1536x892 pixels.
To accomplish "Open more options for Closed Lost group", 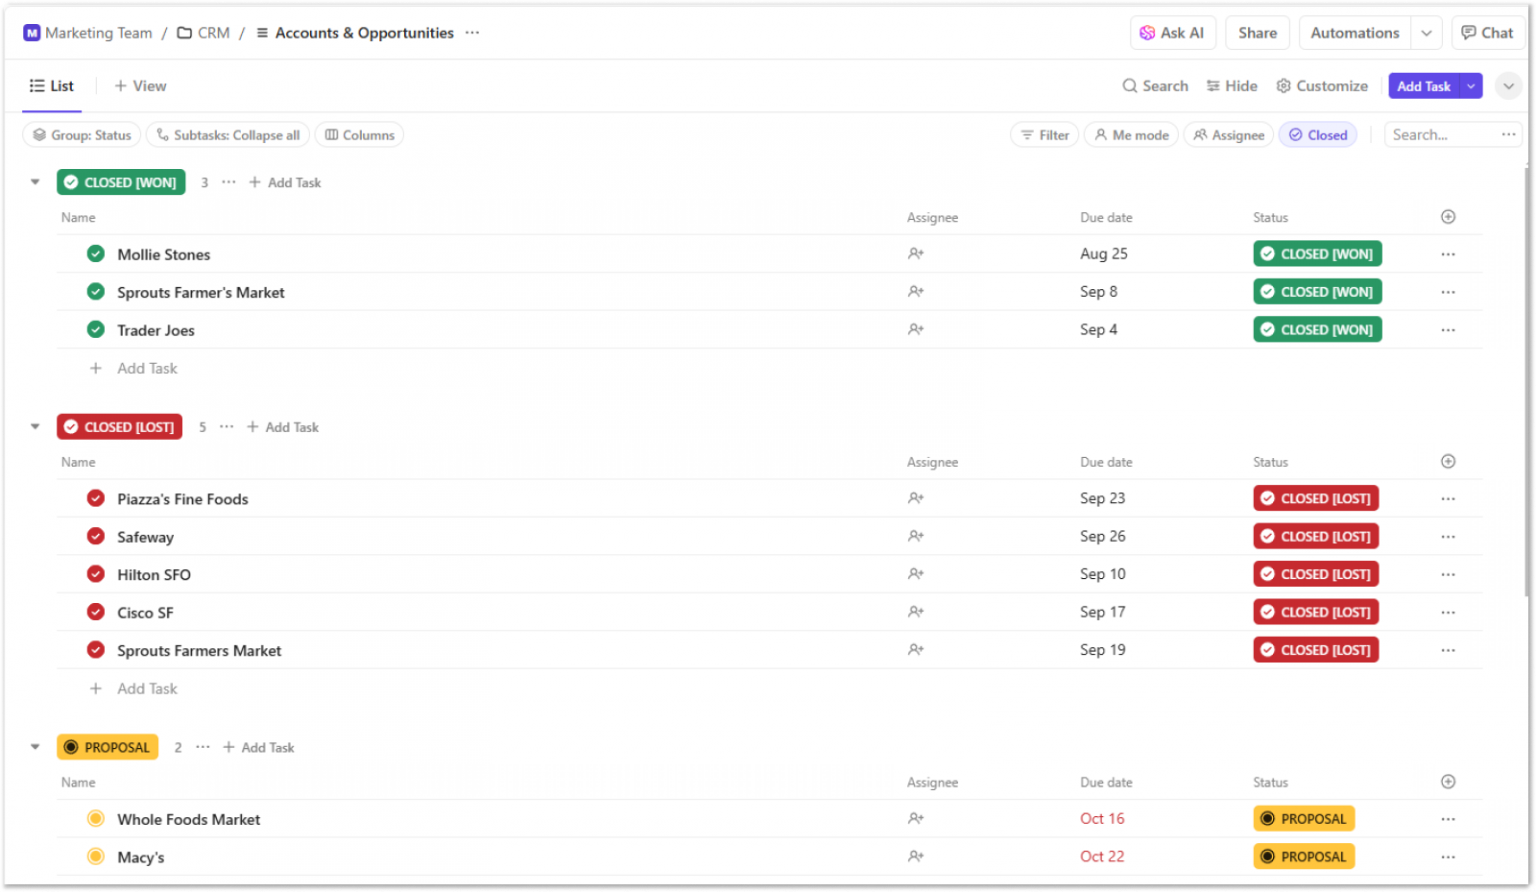I will pyautogui.click(x=227, y=427).
